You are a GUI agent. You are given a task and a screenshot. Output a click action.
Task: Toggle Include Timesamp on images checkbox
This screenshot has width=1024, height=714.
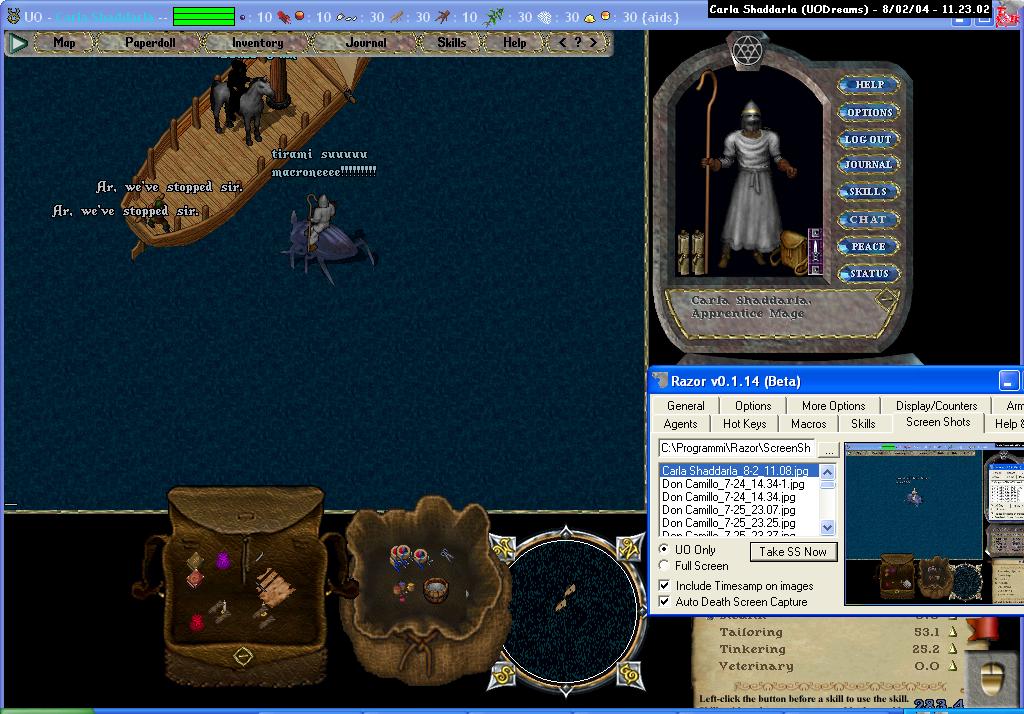click(x=664, y=585)
